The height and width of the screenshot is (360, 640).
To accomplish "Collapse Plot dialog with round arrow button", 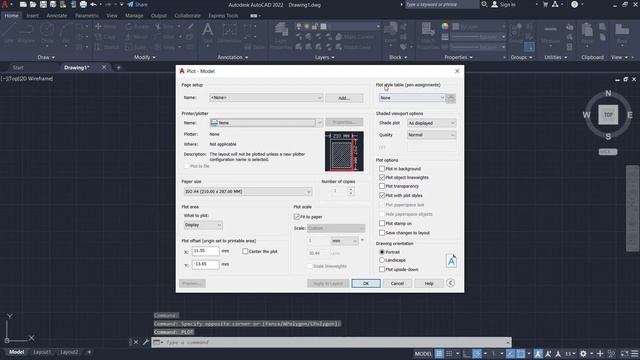I will (450, 283).
